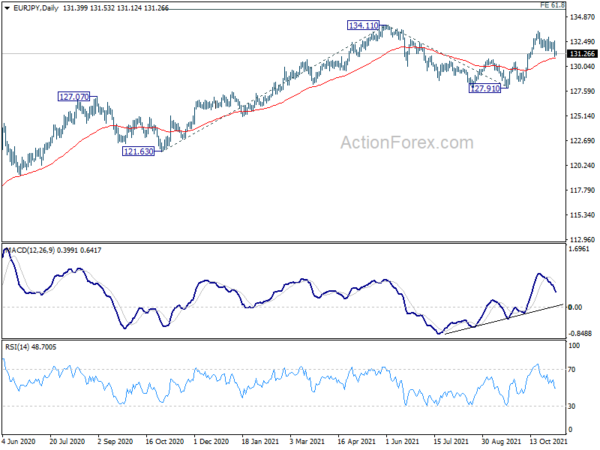
Task: Click the 121.630 price label
Action: (x=139, y=152)
